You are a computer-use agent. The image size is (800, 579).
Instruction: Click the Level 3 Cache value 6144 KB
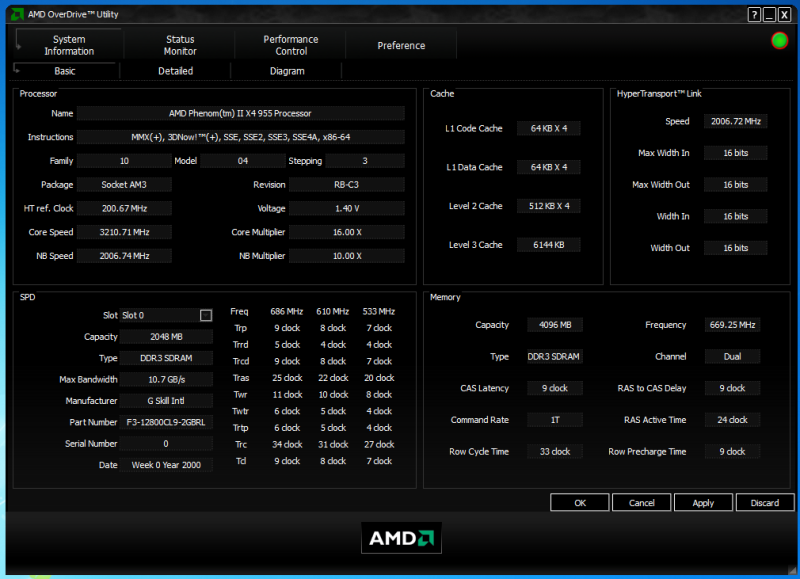tap(548, 244)
